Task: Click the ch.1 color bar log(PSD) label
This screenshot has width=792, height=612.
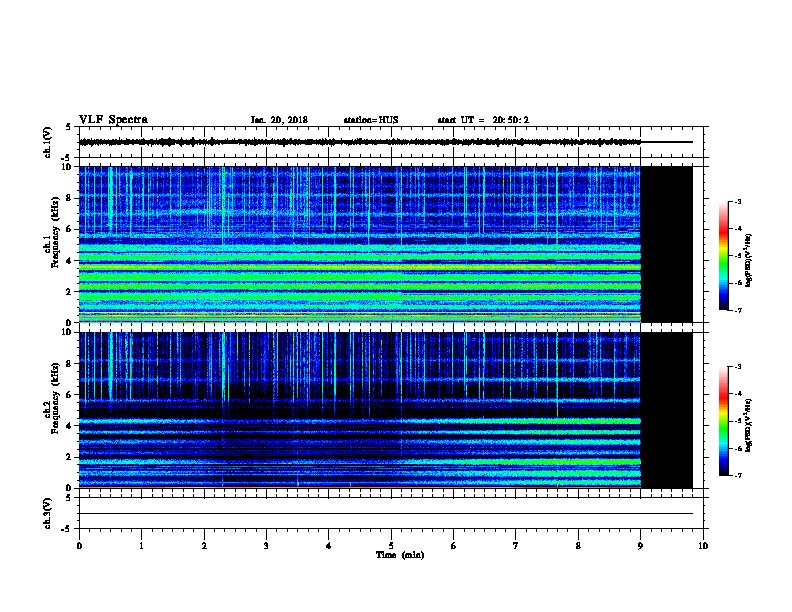Action: [x=748, y=260]
